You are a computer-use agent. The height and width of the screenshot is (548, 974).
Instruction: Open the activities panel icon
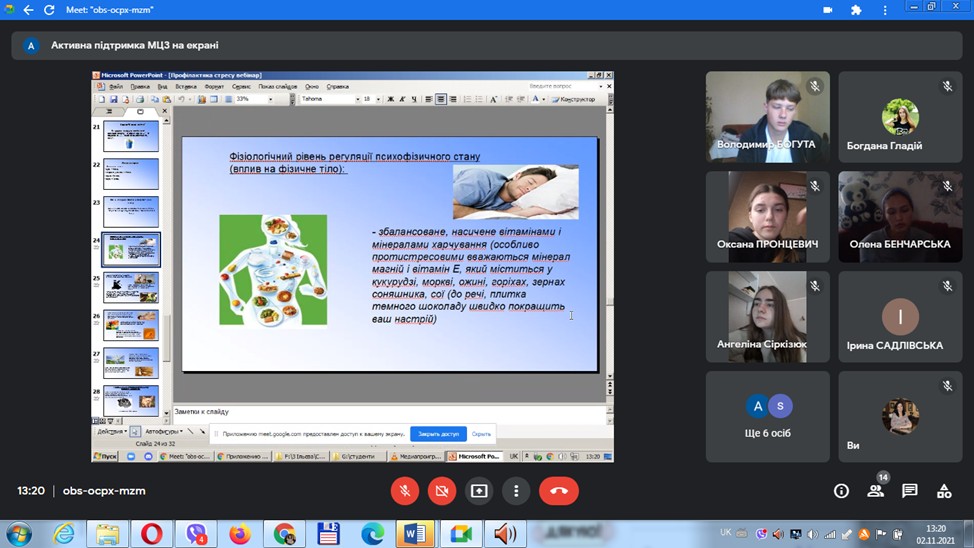coord(944,491)
